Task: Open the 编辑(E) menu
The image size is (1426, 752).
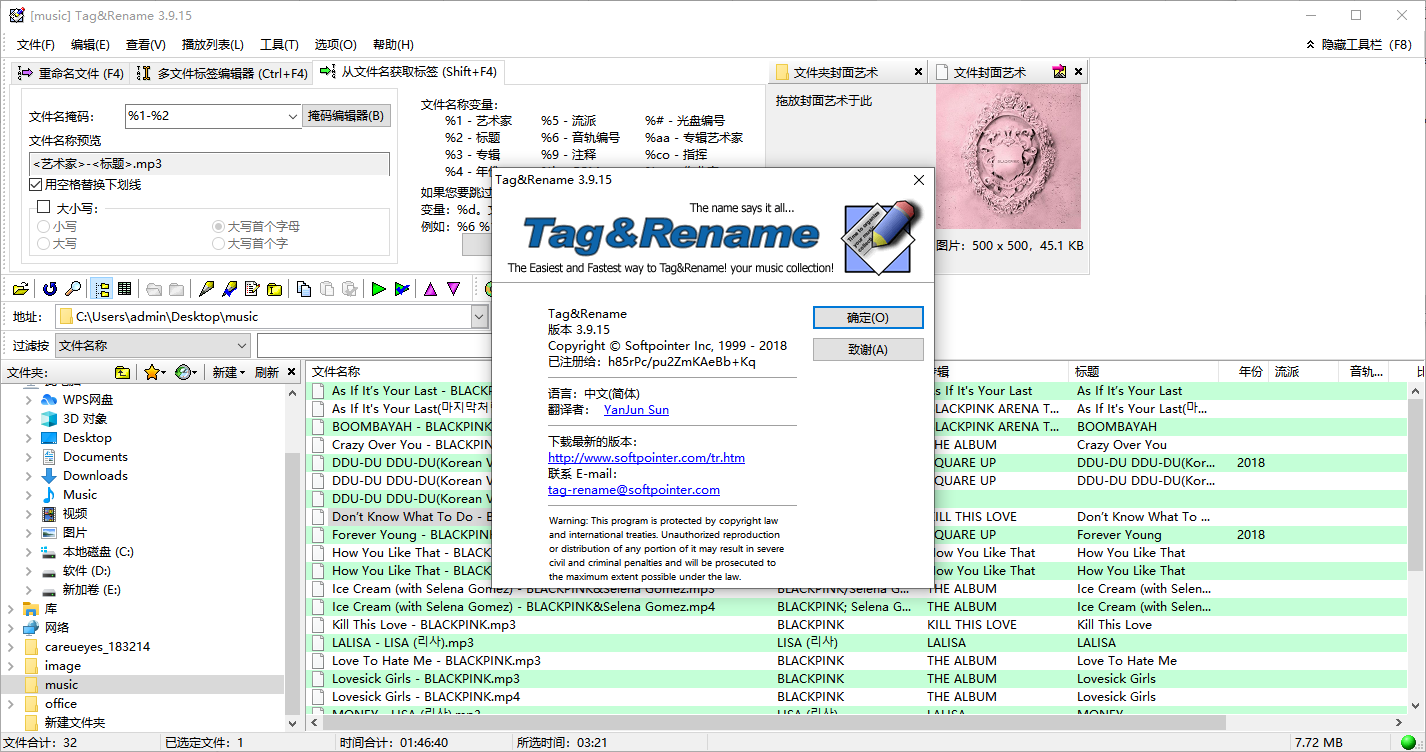Action: coord(90,44)
